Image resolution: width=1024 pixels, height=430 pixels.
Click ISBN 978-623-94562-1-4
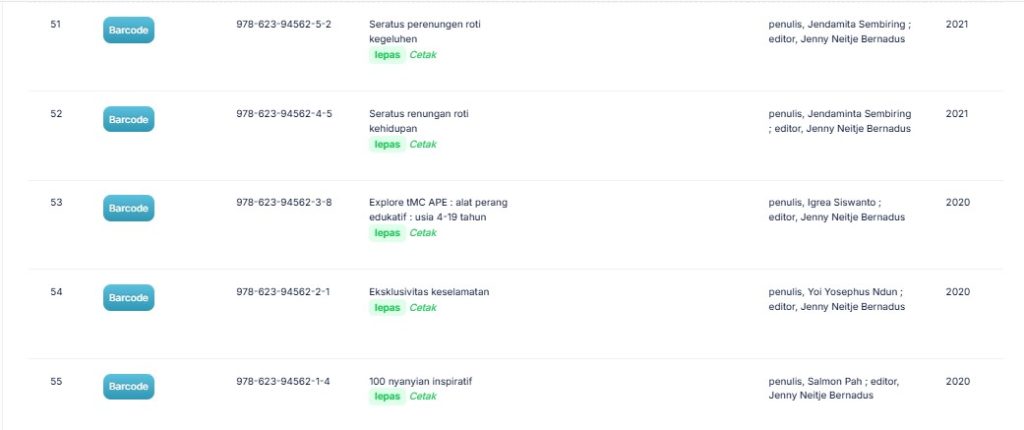click(284, 381)
